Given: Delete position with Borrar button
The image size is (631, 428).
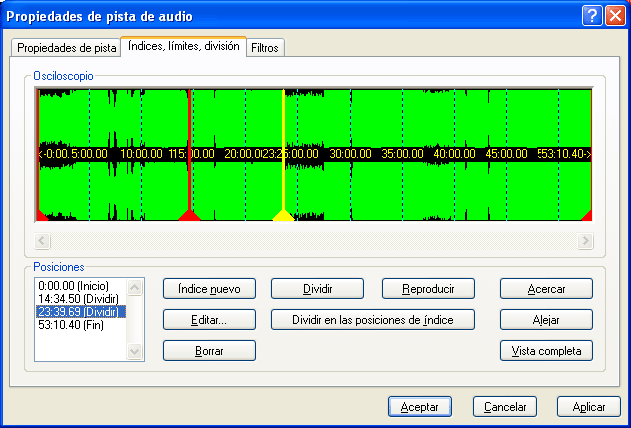Looking at the screenshot, I should 209,350.
